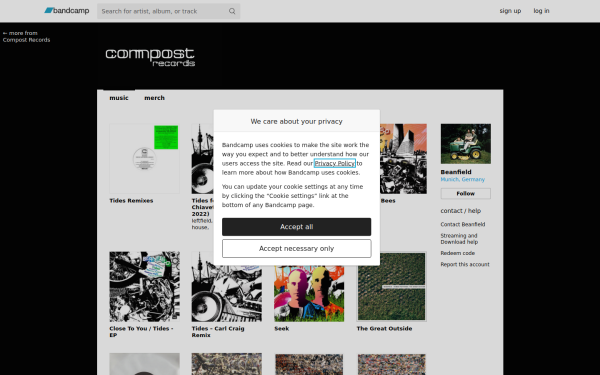Open the sign up link
Viewport: 600px width, 375px height.
(x=510, y=11)
